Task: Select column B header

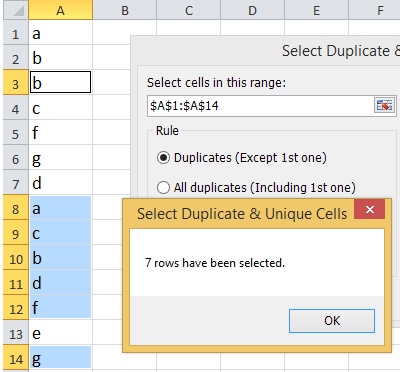Action: coord(125,10)
